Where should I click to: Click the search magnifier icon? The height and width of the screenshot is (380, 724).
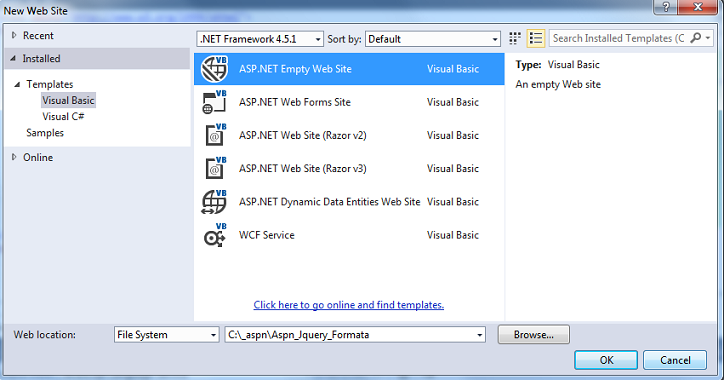point(695,38)
